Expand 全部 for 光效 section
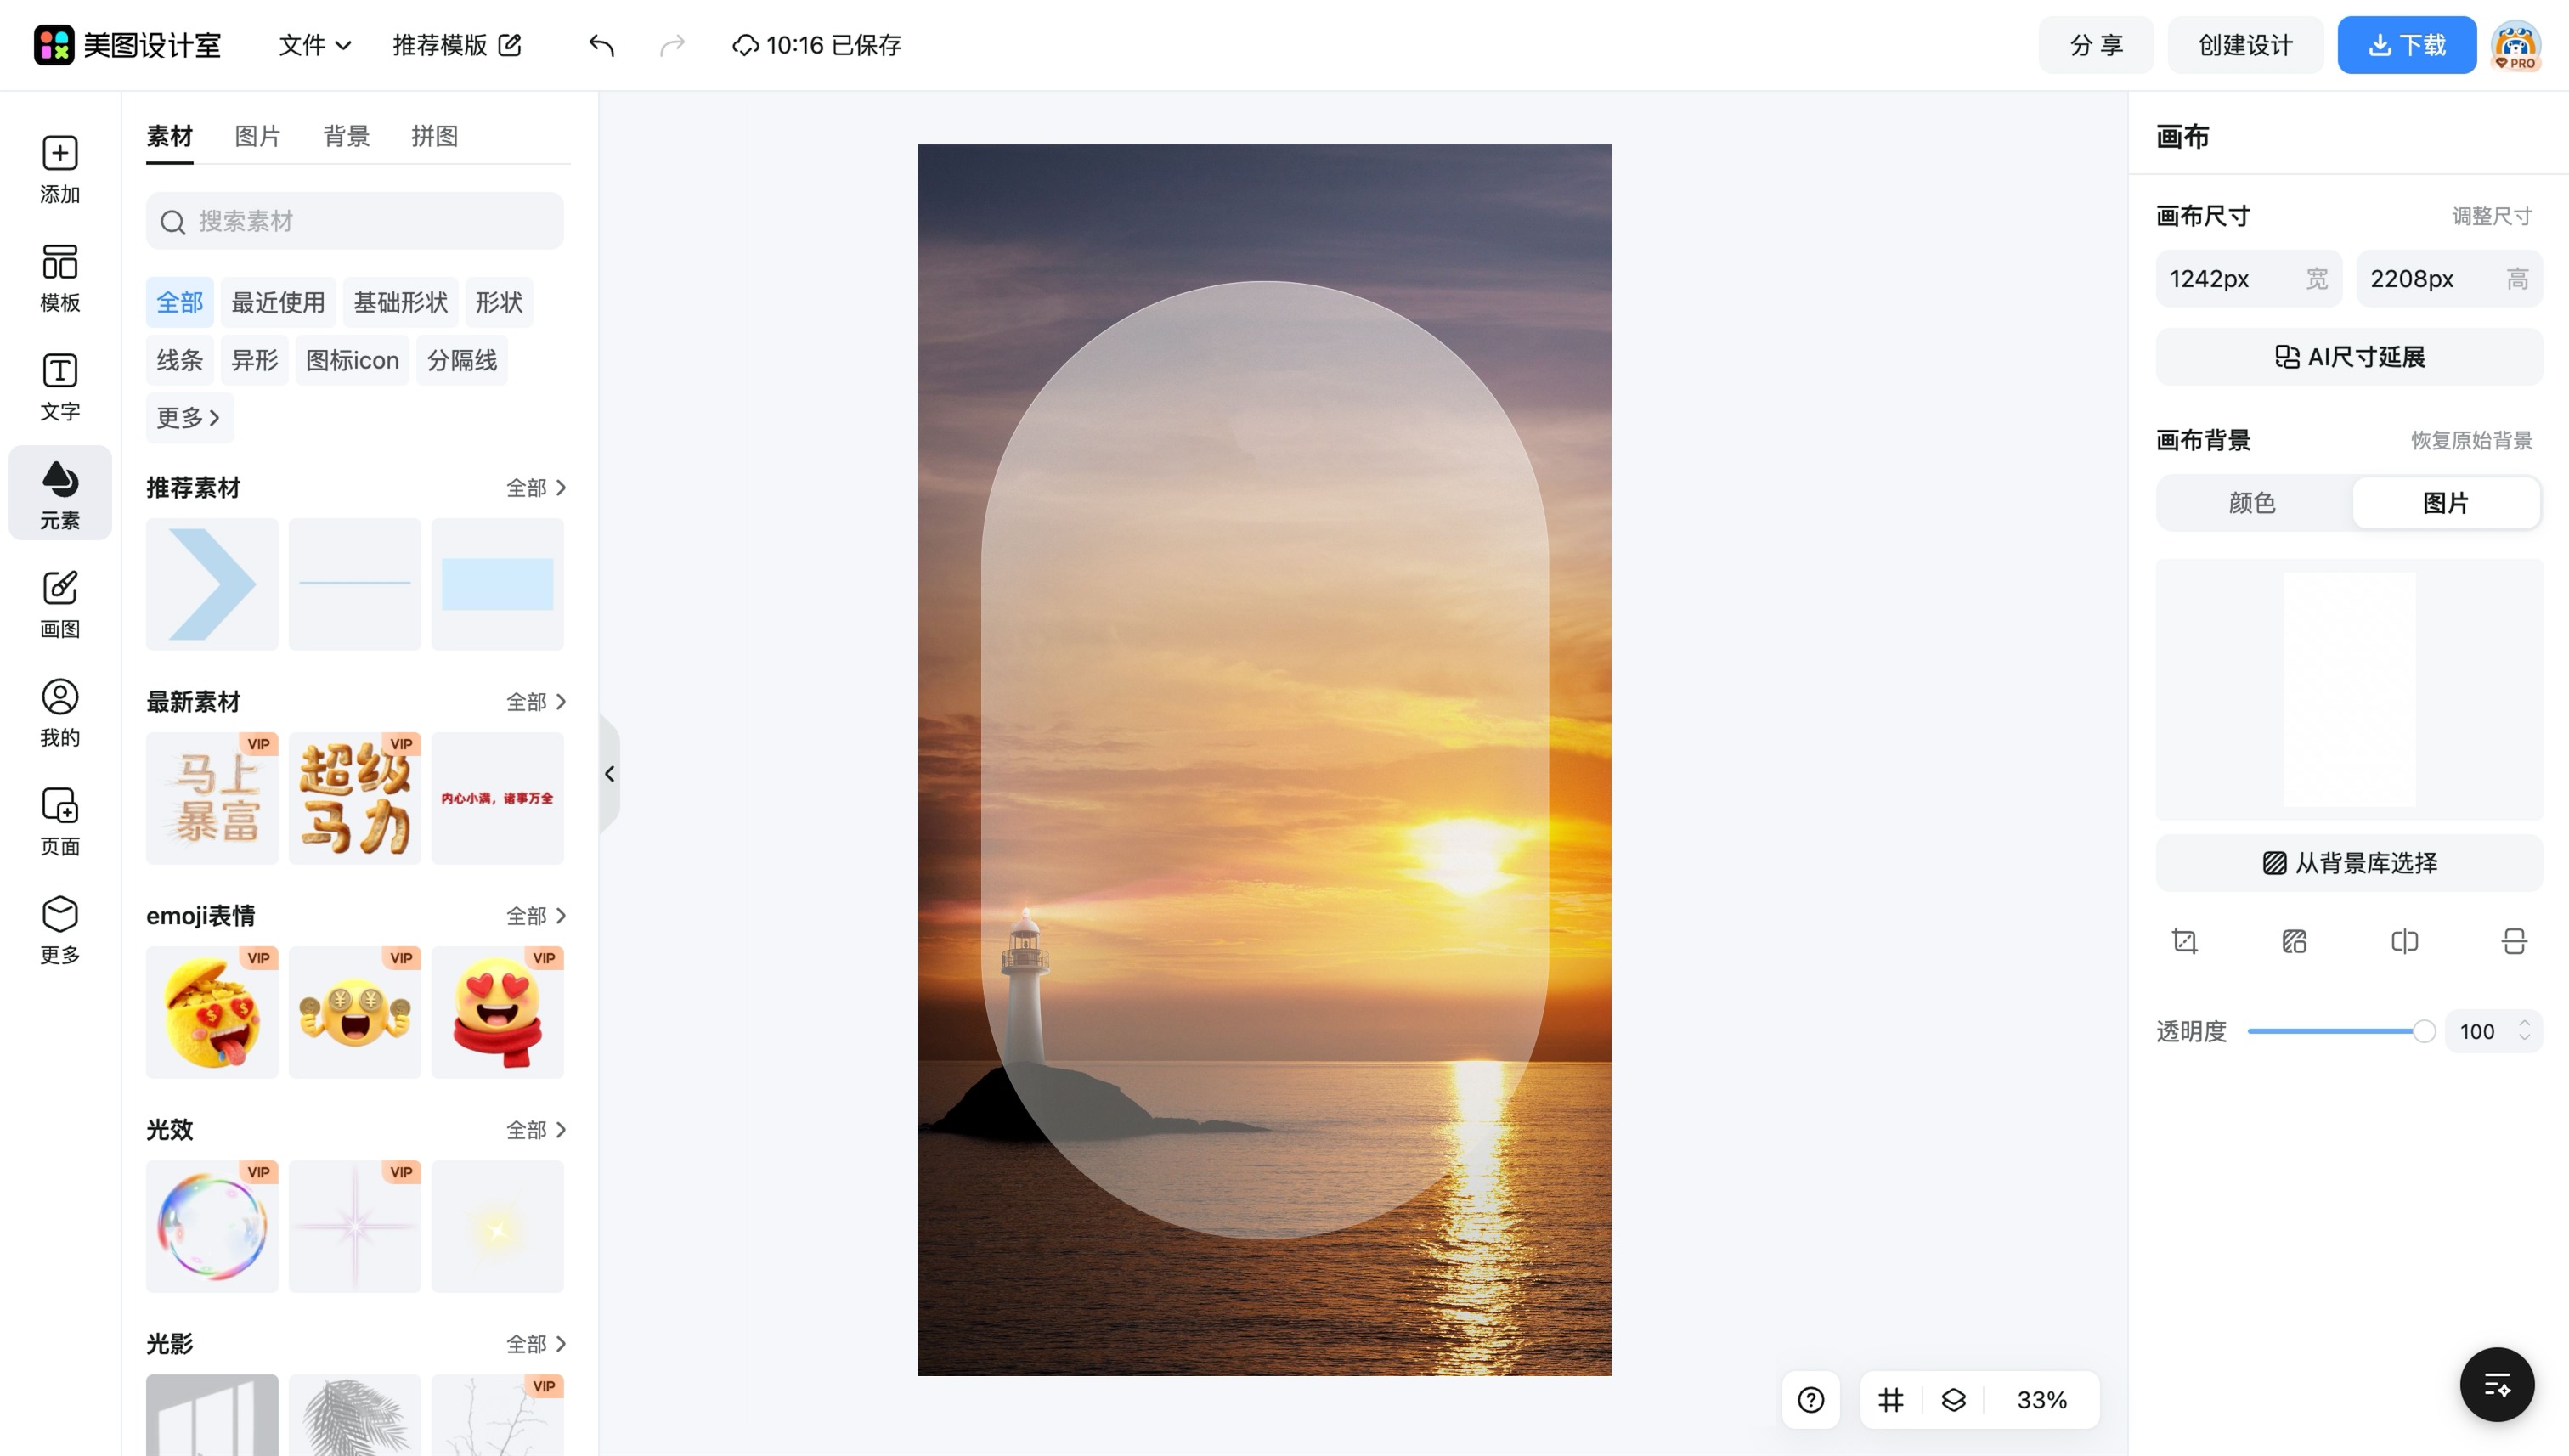The image size is (2569, 1456). (536, 1130)
